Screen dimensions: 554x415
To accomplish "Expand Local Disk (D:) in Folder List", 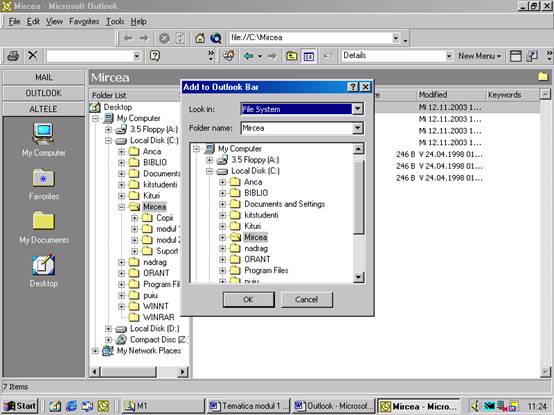I will [x=108, y=329].
